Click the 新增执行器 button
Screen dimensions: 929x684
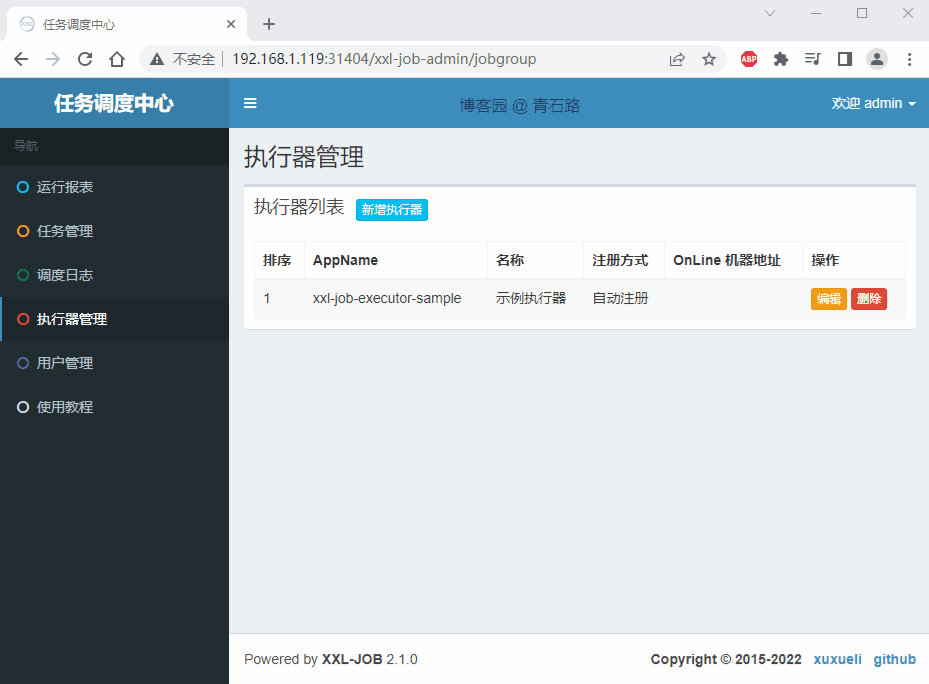pos(392,209)
